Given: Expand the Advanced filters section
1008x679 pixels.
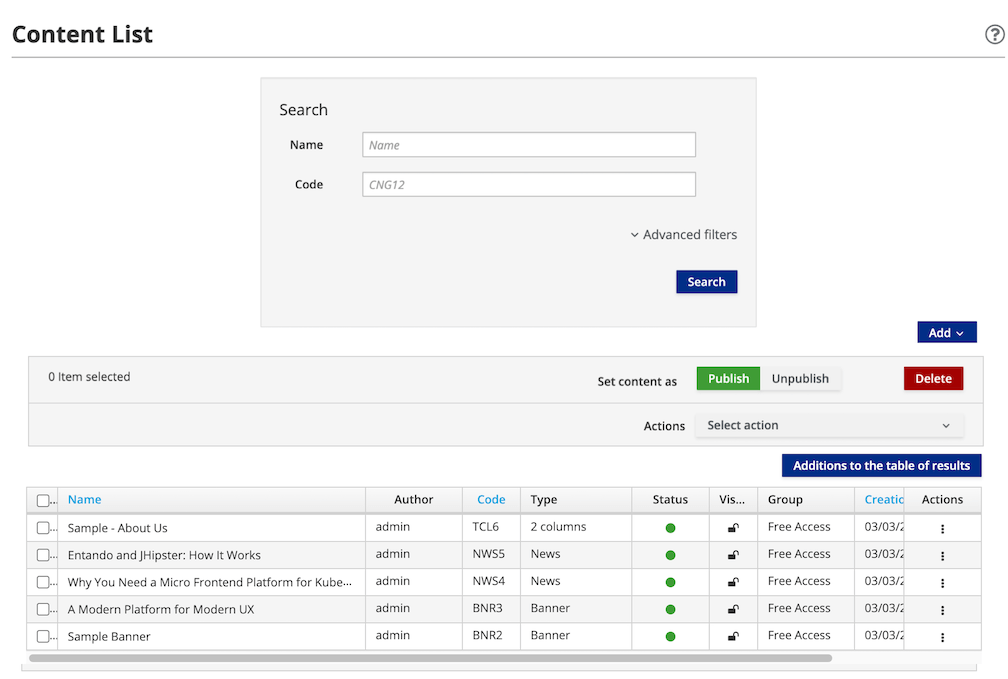Looking at the screenshot, I should pos(684,235).
